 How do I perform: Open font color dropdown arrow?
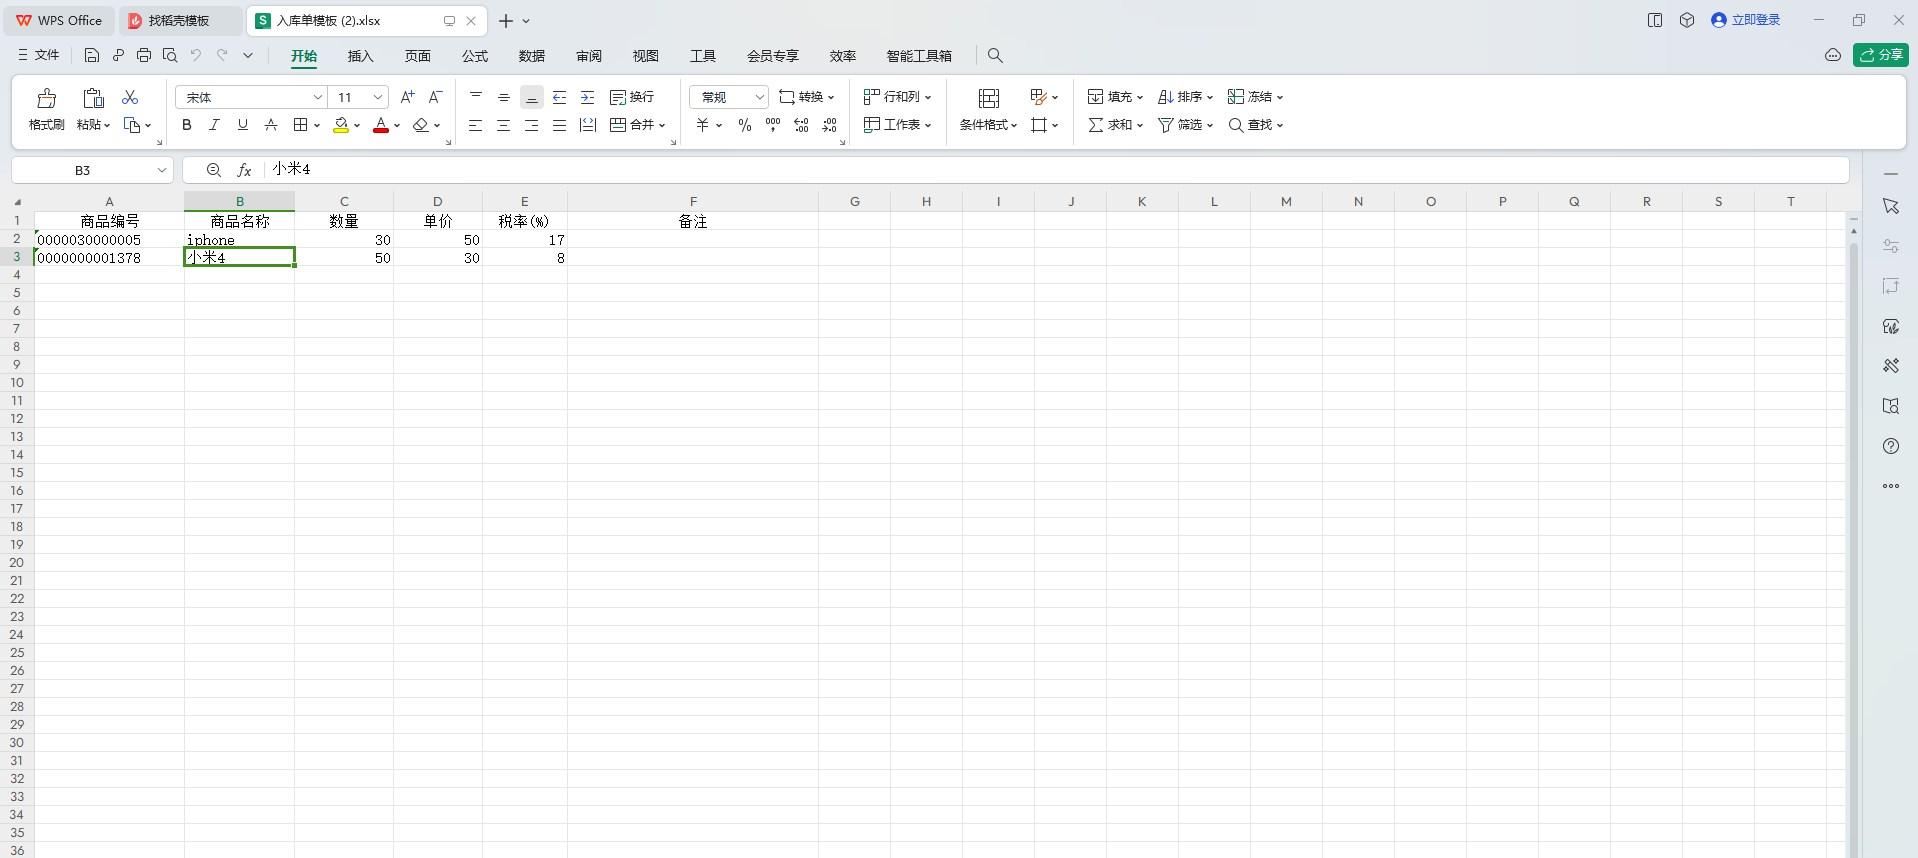(397, 126)
